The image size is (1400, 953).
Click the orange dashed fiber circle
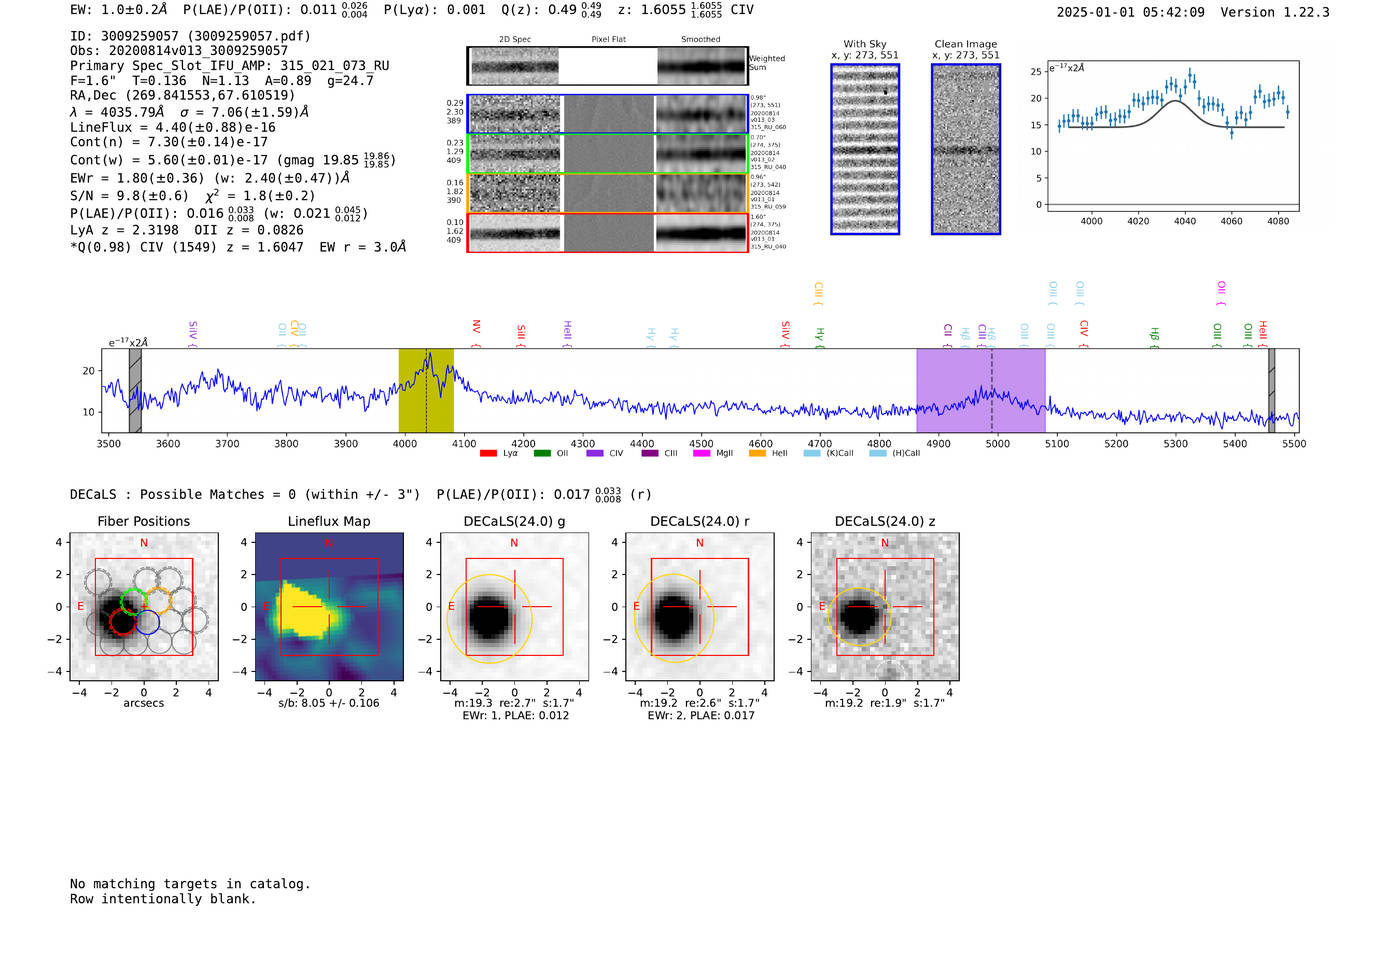click(x=158, y=601)
